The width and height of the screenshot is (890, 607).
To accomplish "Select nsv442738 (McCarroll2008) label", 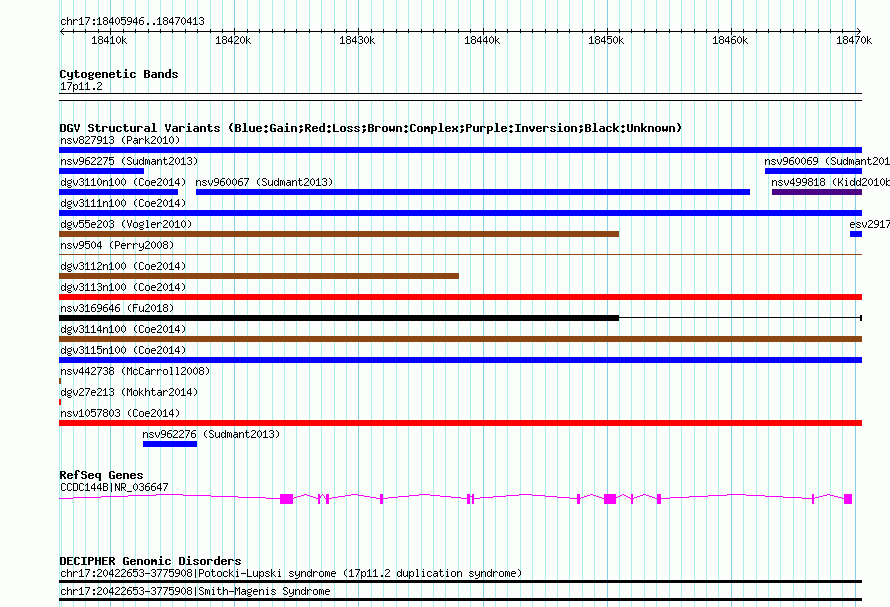I will click(135, 371).
